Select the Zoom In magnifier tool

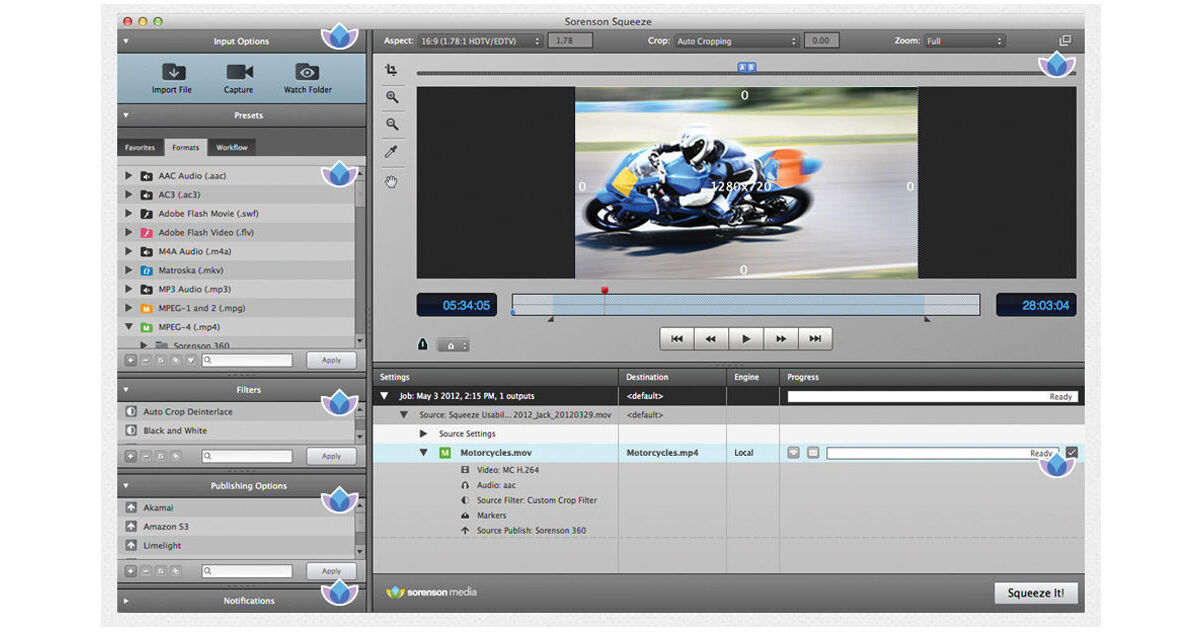[392, 97]
